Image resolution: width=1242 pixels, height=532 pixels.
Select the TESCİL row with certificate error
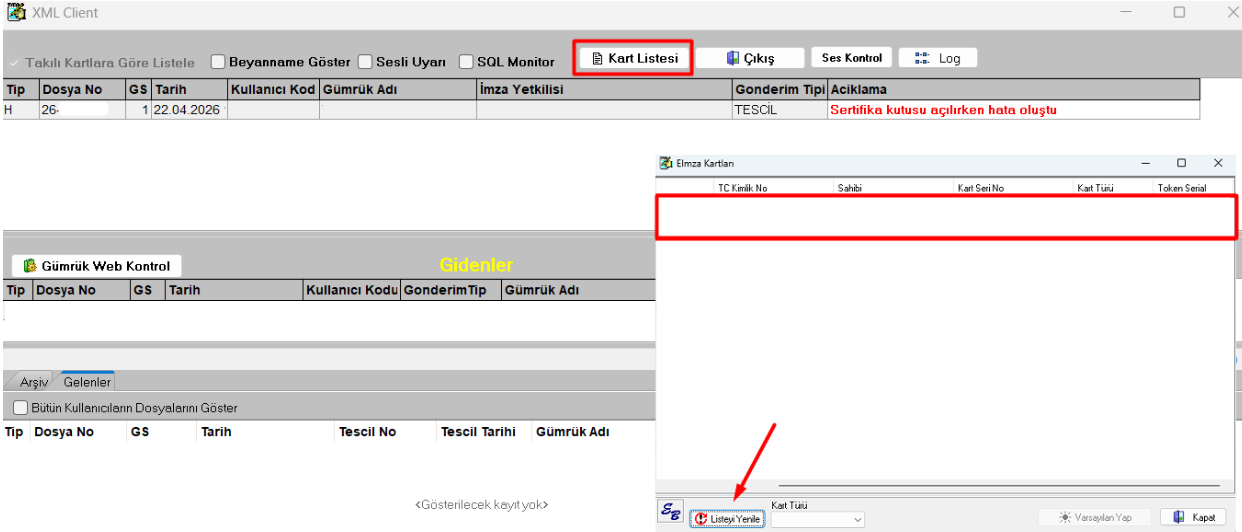coord(600,110)
